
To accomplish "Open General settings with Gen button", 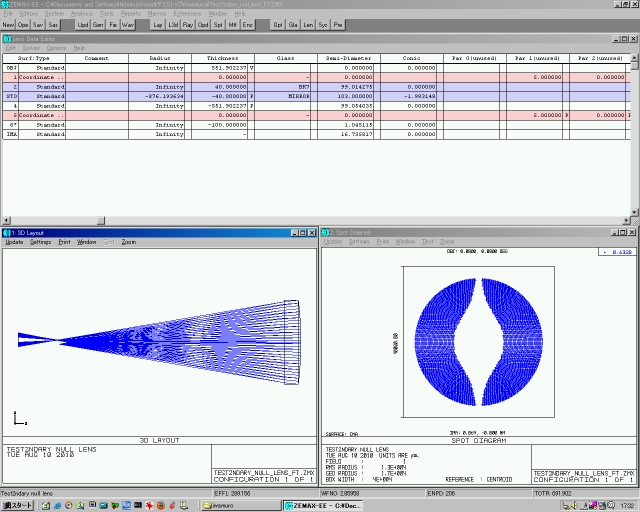I will (98, 25).
